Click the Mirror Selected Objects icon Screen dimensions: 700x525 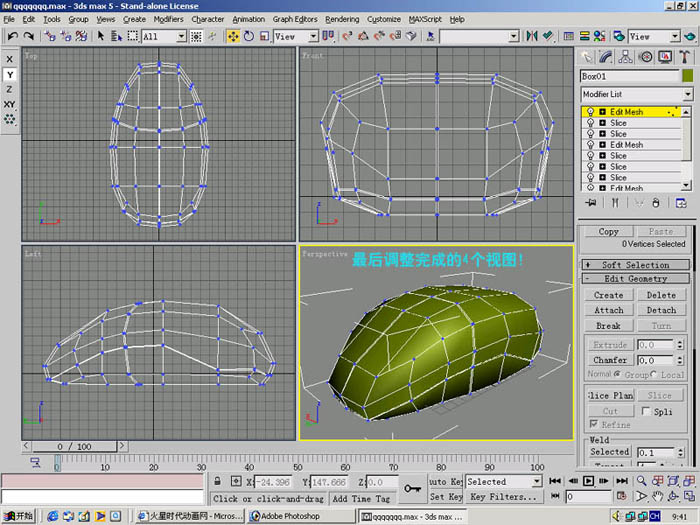[532, 36]
